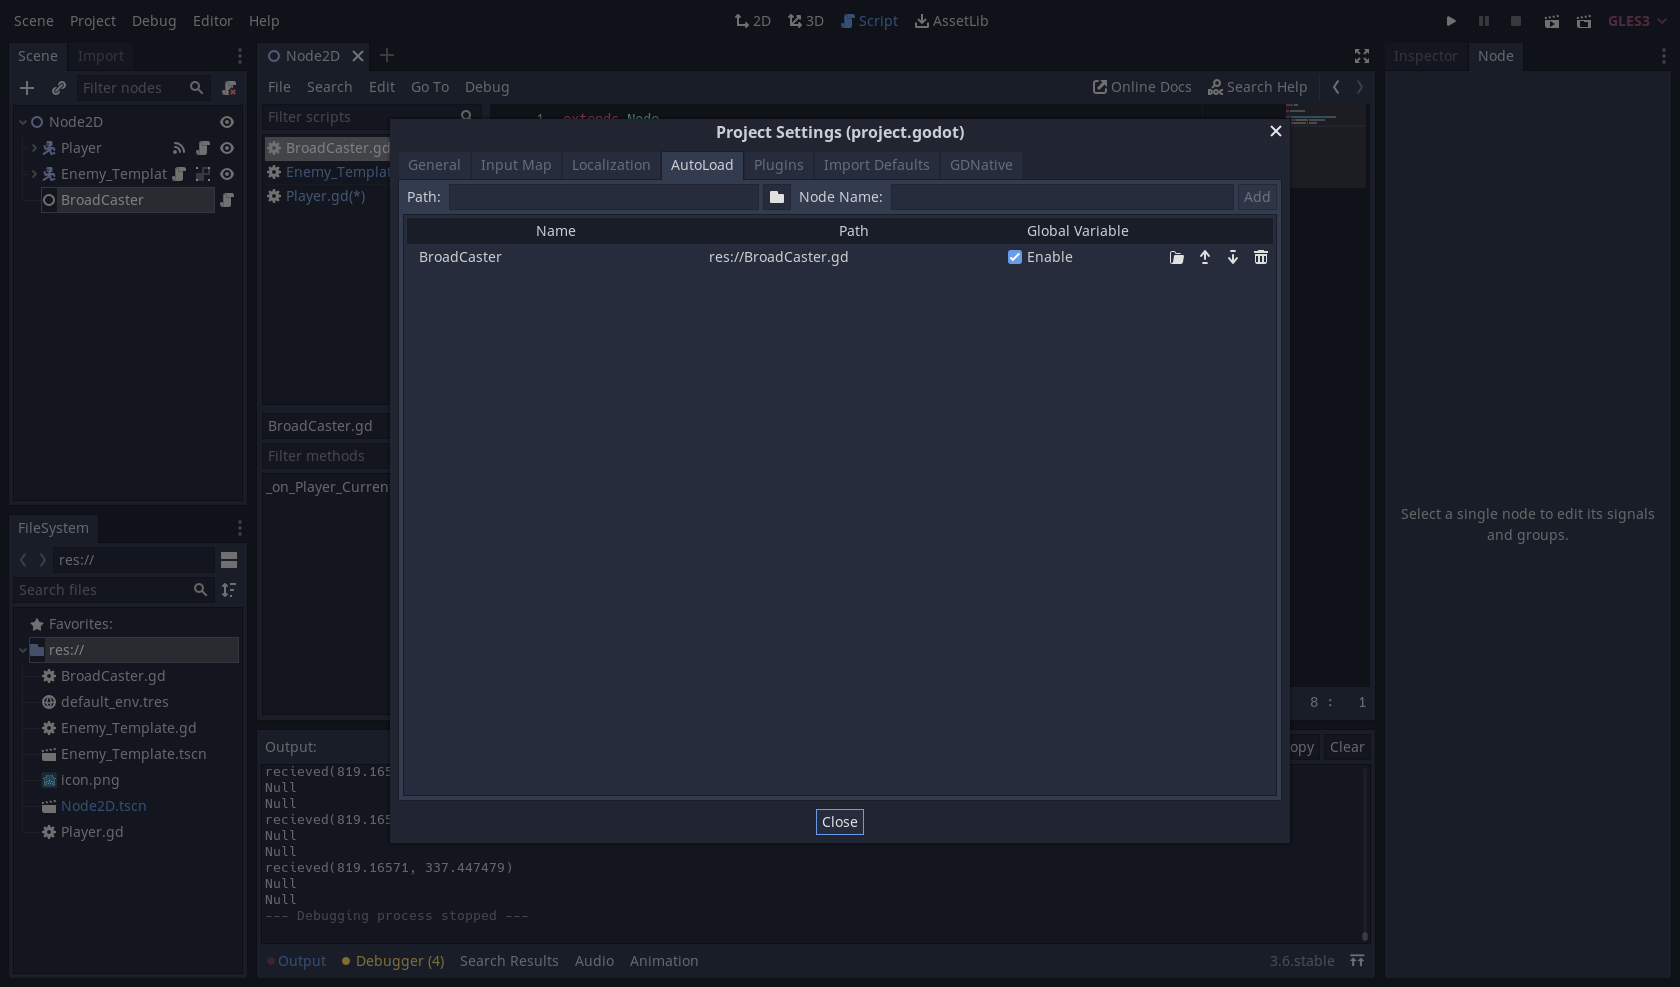Play the edited scene

pyautogui.click(x=1552, y=21)
